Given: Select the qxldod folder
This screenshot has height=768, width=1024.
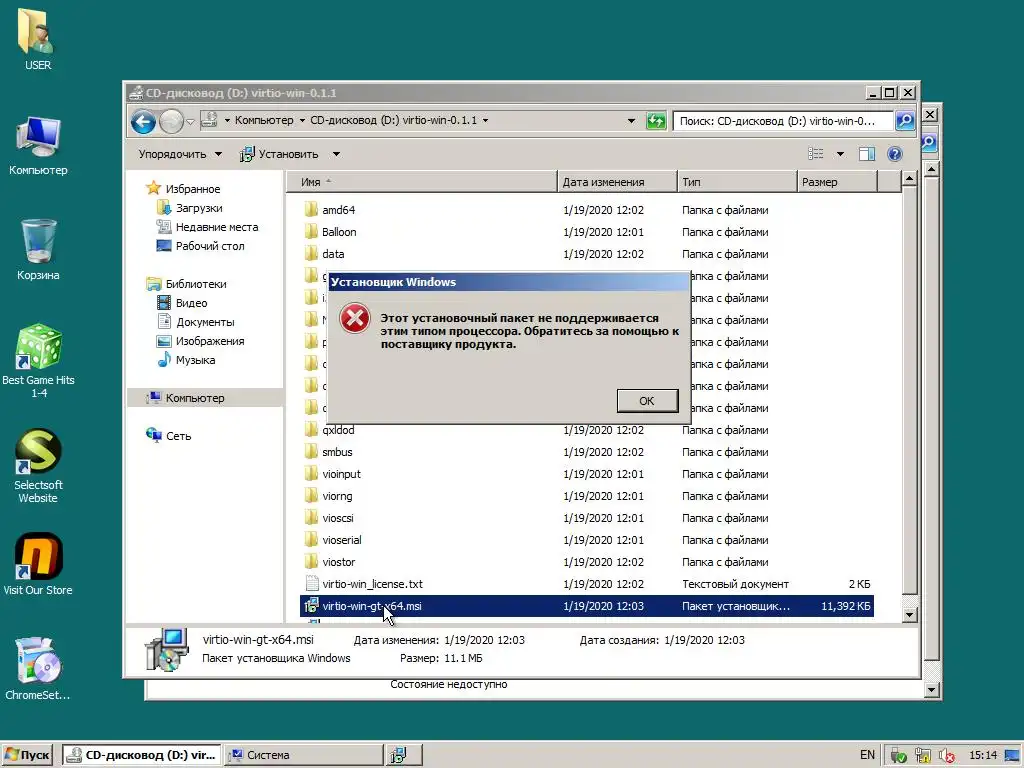Looking at the screenshot, I should coord(338,430).
